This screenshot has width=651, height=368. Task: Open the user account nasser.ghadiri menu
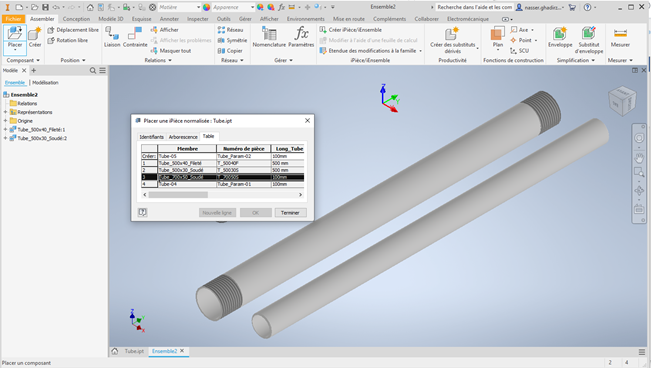coord(539,7)
